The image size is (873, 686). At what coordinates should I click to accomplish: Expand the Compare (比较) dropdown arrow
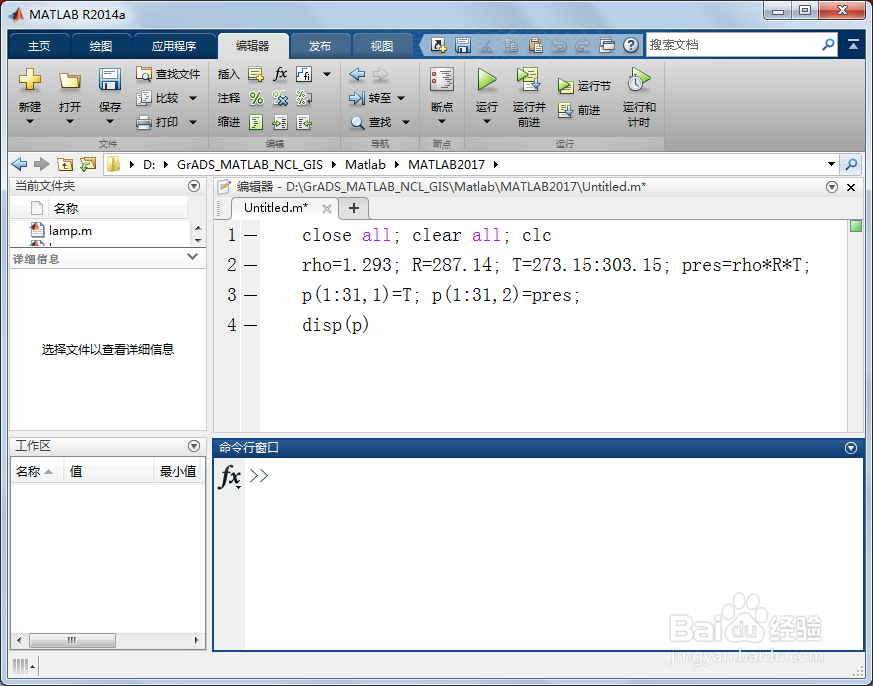tap(193, 99)
